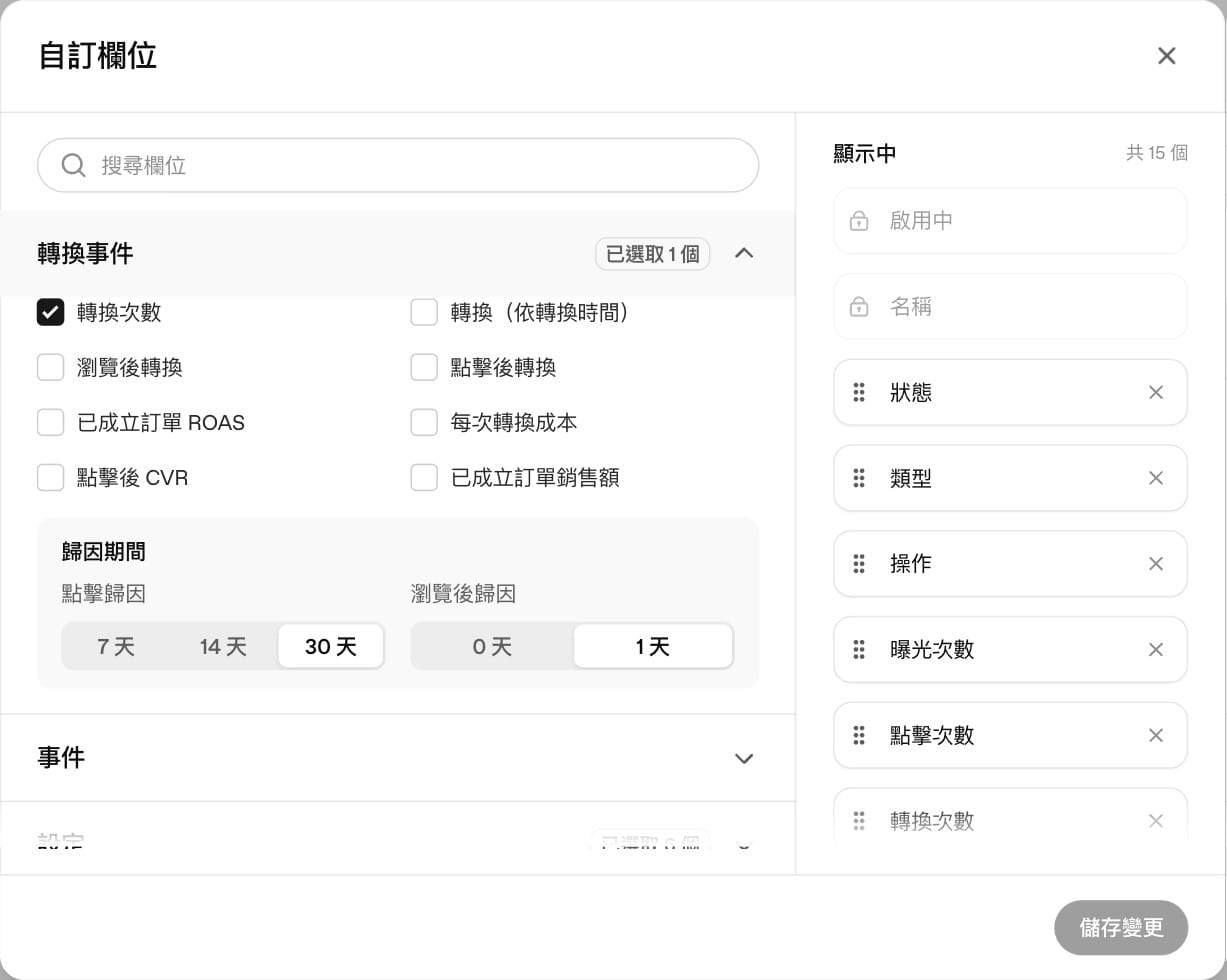Tick the 已成立訂單銷售額 checkbox

(424, 478)
